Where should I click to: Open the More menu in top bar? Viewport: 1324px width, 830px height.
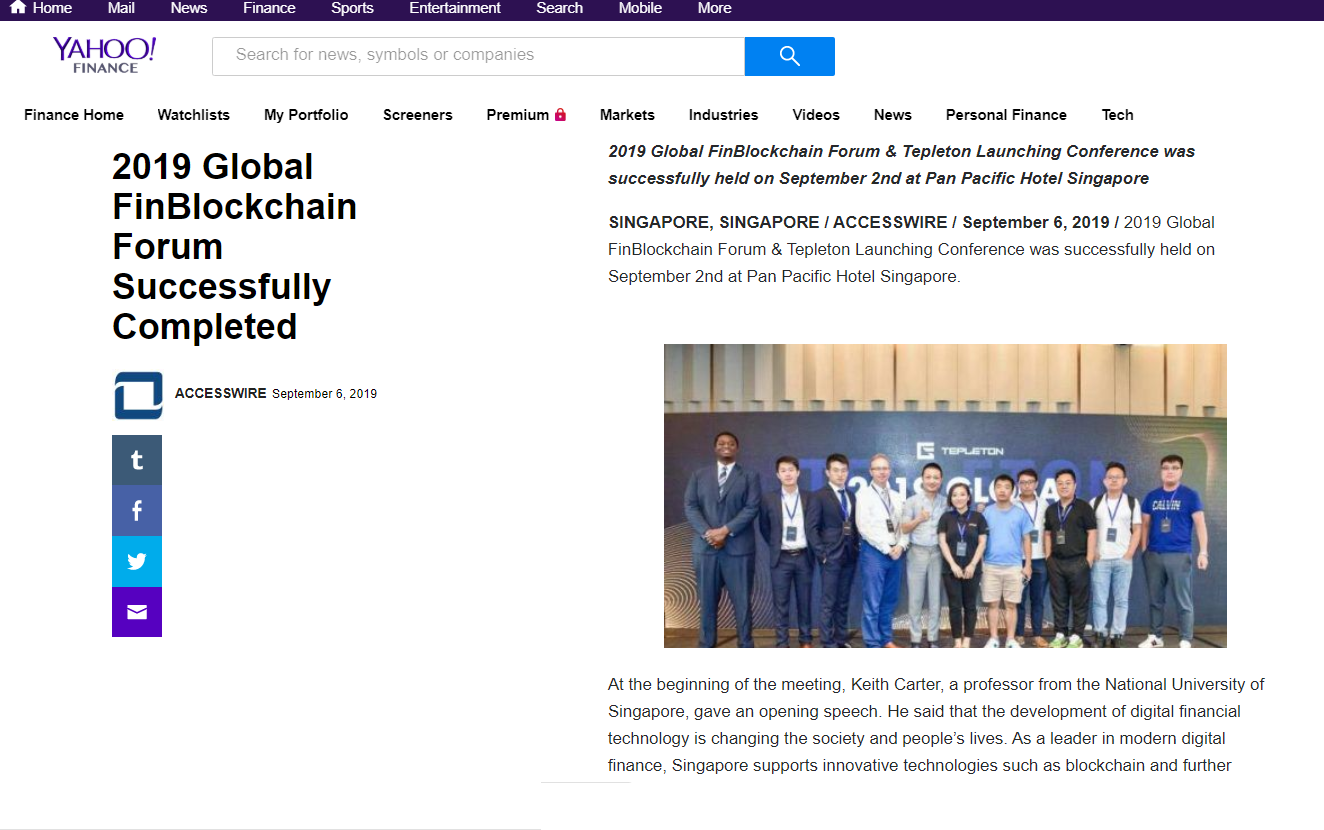tap(714, 8)
